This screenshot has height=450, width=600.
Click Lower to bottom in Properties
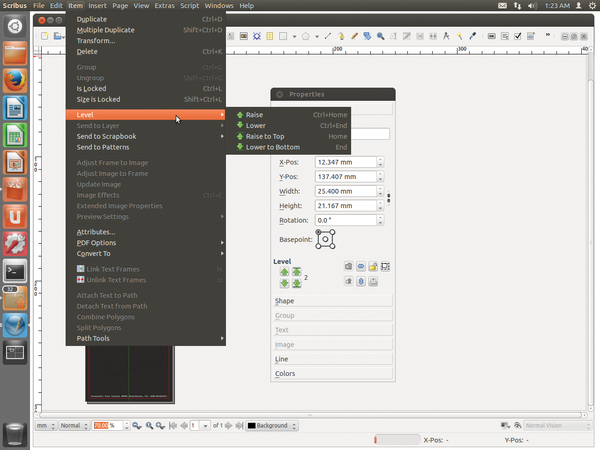[297, 284]
